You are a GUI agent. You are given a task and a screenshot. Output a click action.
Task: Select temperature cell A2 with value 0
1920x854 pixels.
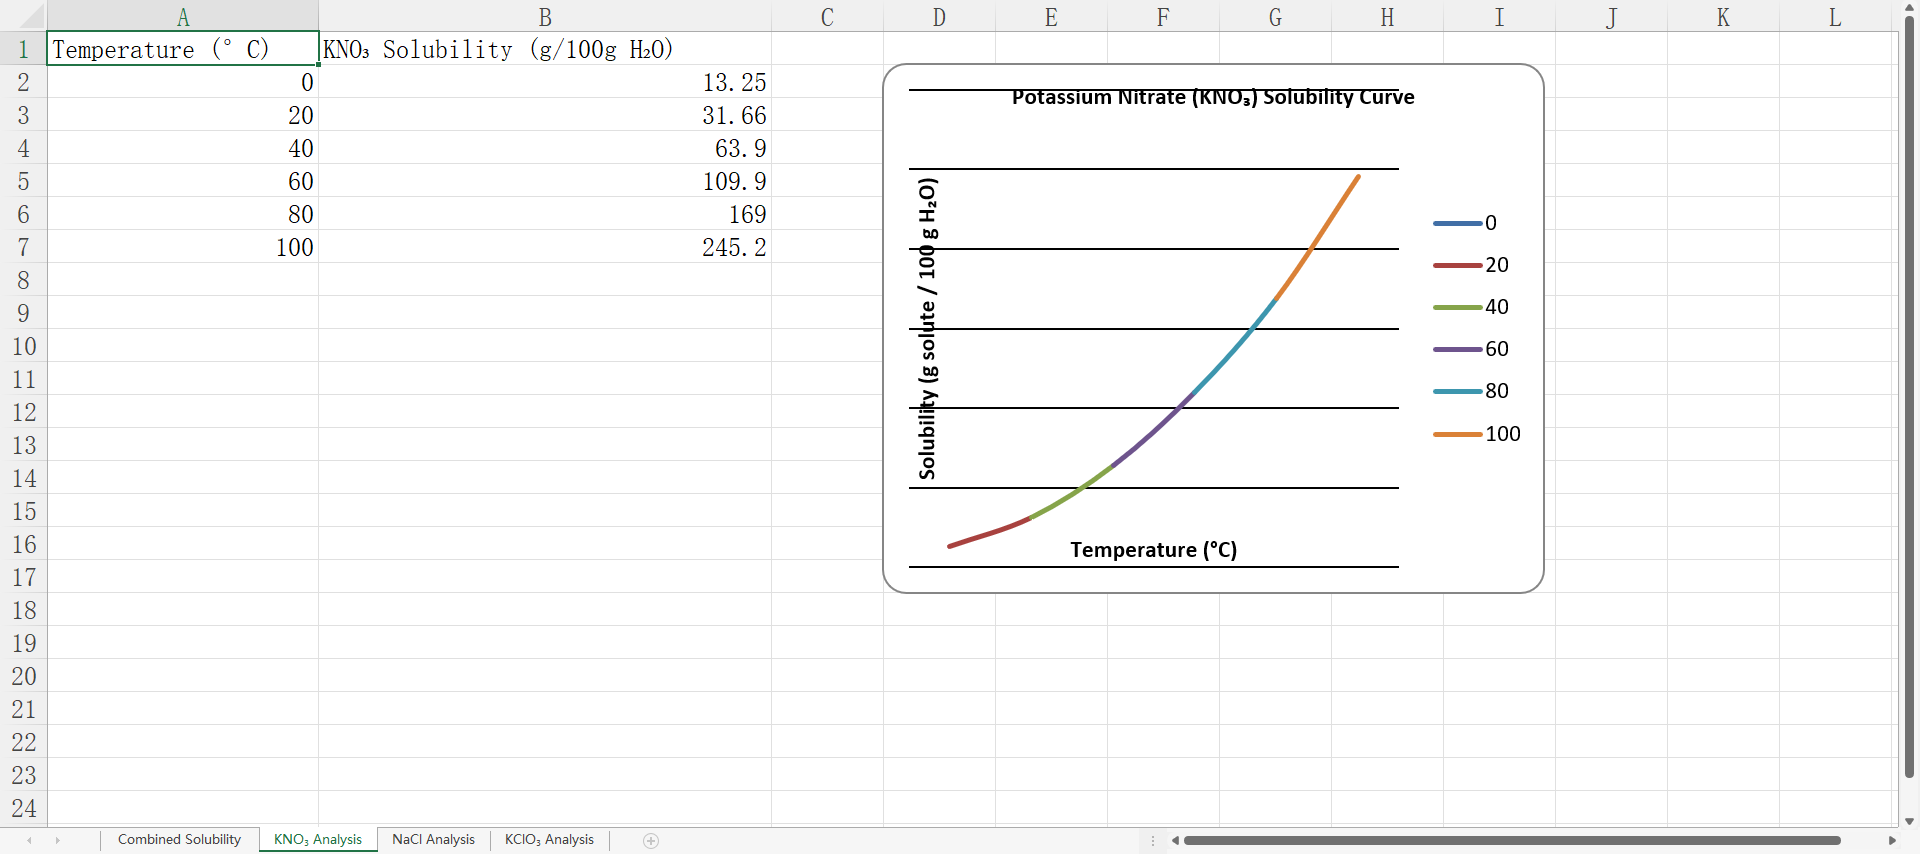pos(183,82)
